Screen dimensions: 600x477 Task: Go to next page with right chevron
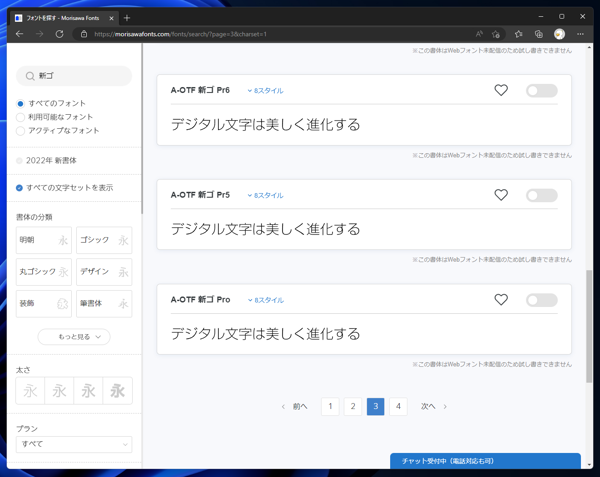pyautogui.click(x=445, y=407)
